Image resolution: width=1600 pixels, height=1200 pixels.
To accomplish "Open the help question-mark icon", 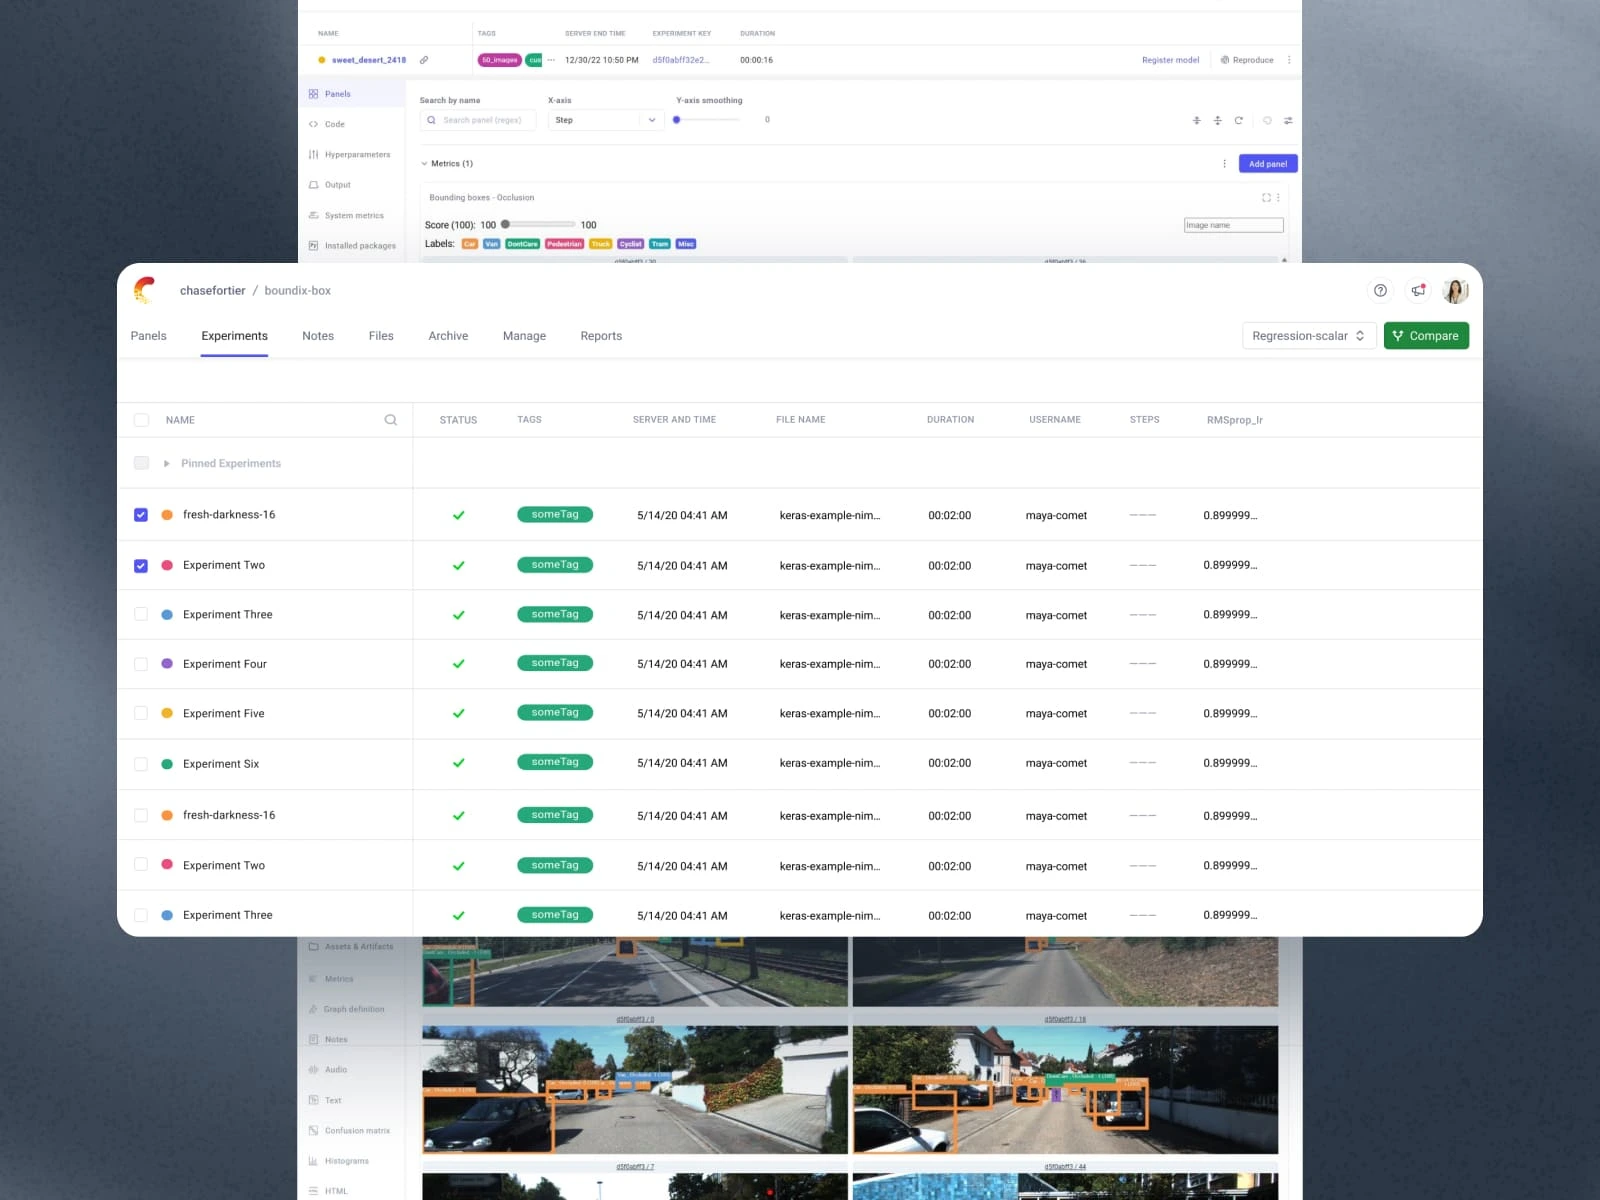I will (x=1380, y=291).
